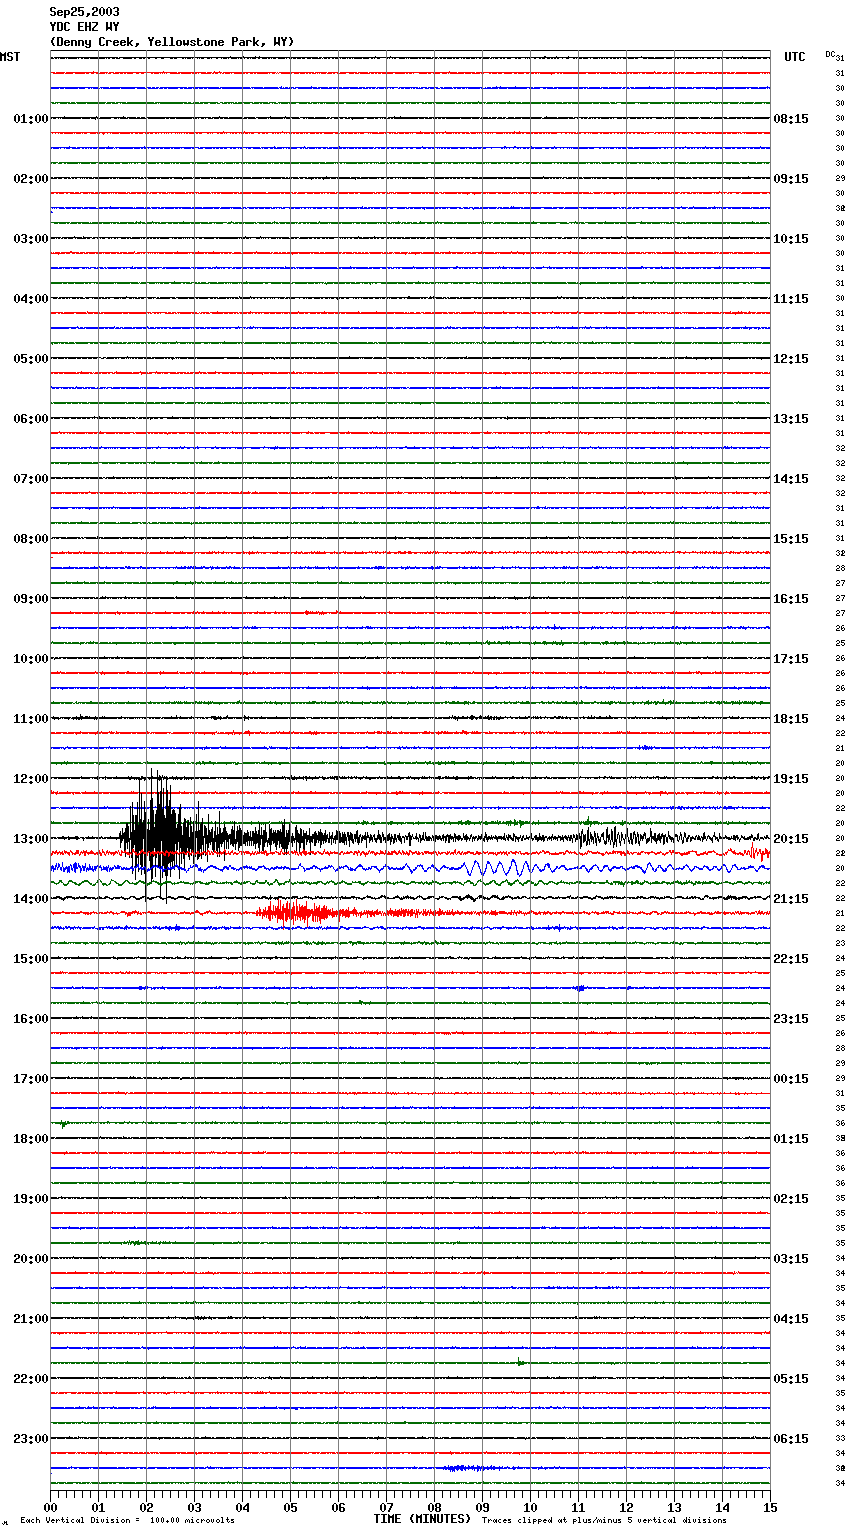Click minute tick 00 on the time axis
850x1534 pixels.
point(50,1507)
